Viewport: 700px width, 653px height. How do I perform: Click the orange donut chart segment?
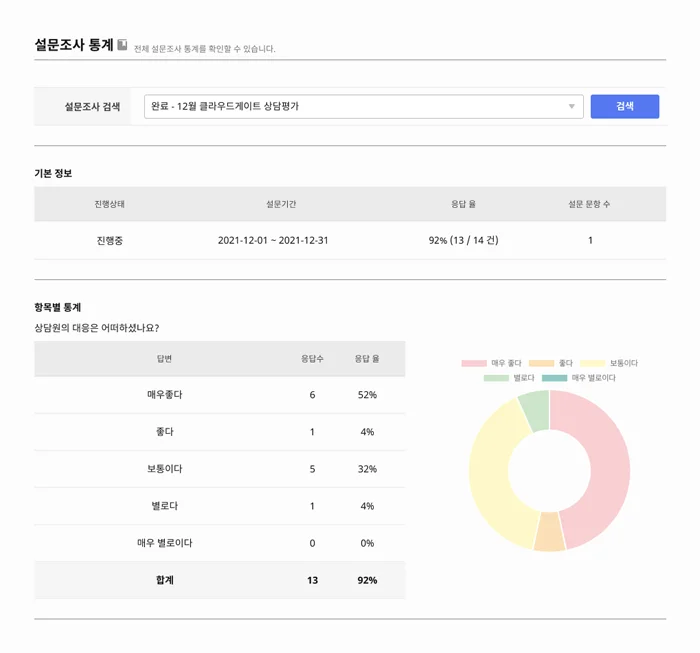click(x=550, y=532)
